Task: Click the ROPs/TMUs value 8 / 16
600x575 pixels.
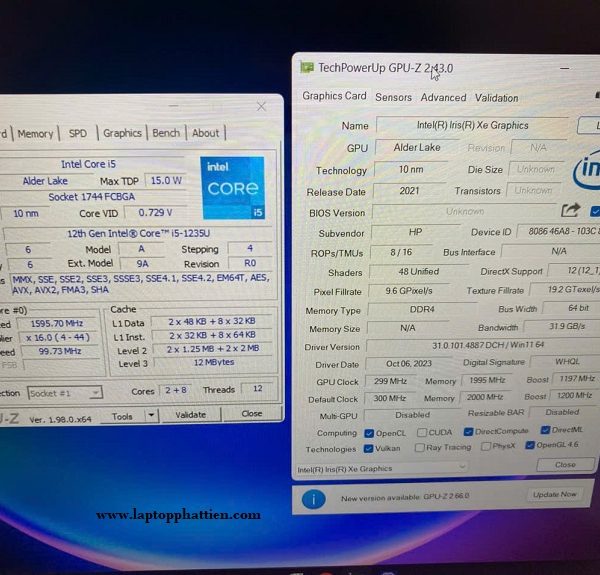Action: click(x=401, y=252)
